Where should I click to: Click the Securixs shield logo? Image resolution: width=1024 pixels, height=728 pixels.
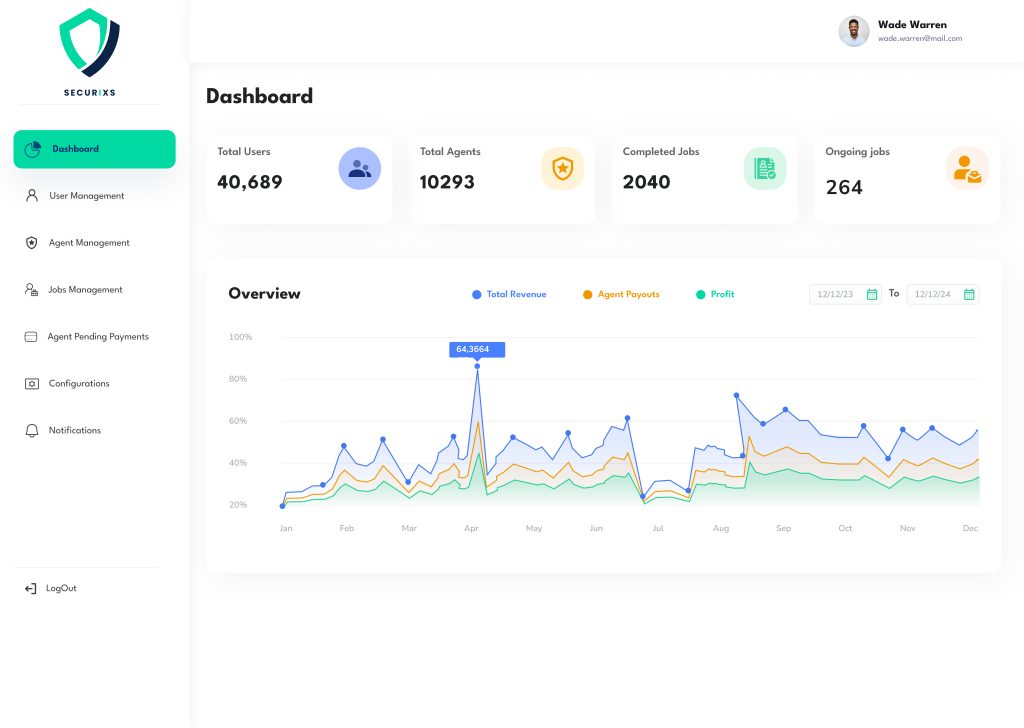88,43
